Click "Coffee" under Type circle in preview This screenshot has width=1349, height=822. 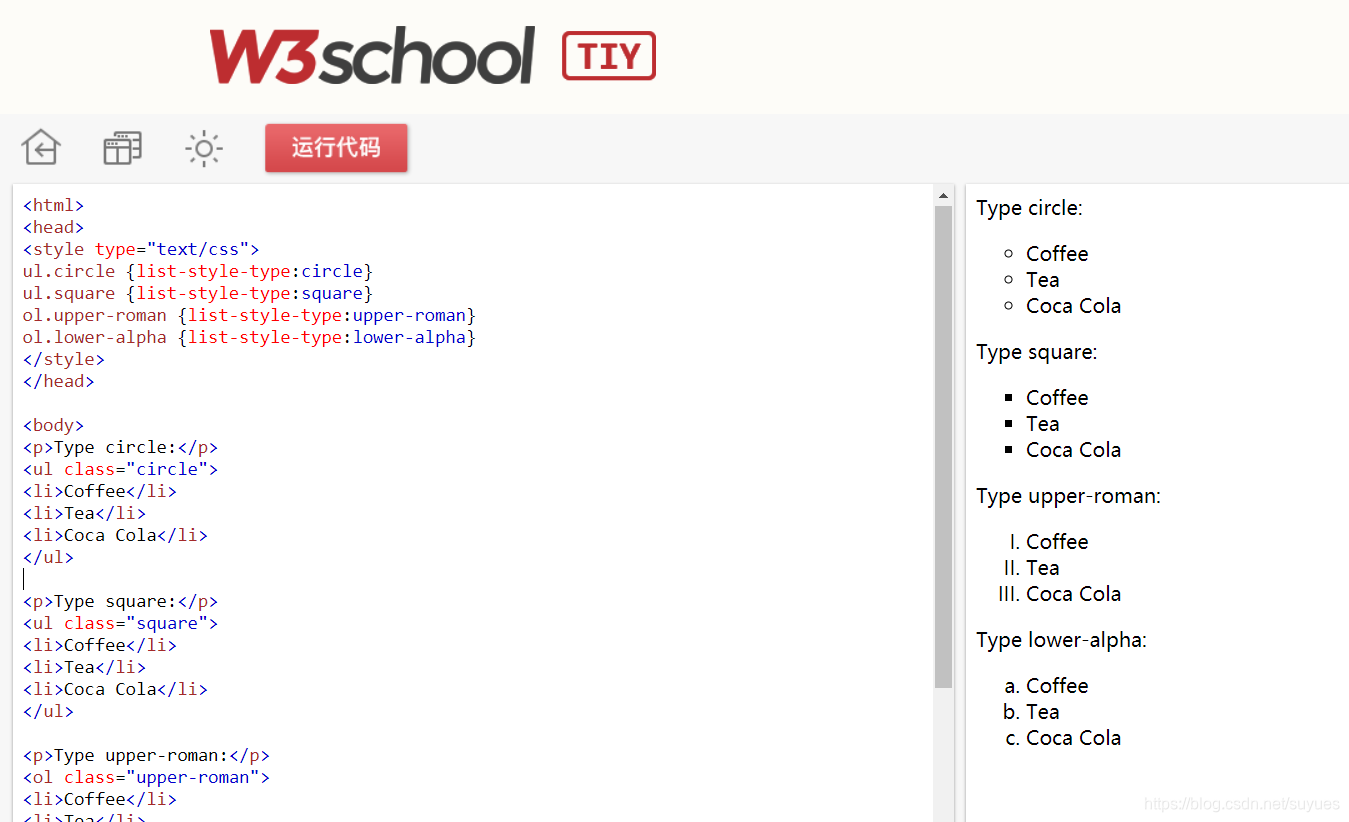point(1057,254)
